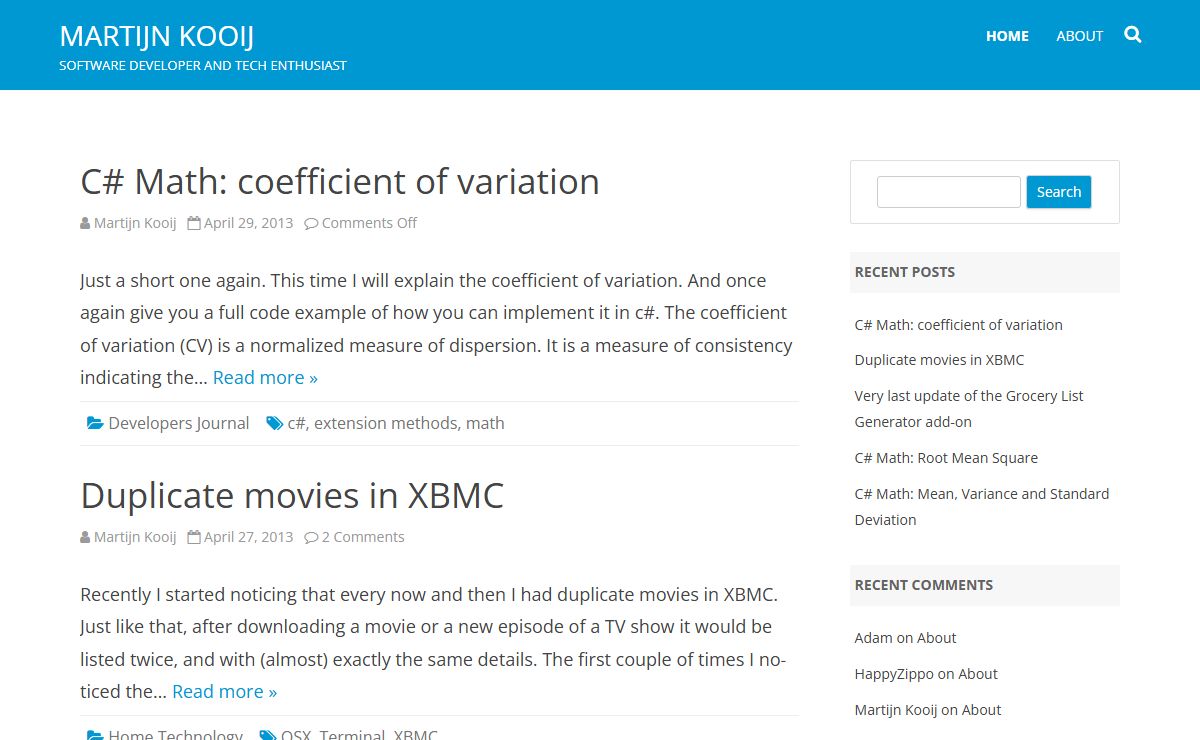1200x740 pixels.
Task: Open the ABOUT page from navigation
Action: pos(1080,36)
